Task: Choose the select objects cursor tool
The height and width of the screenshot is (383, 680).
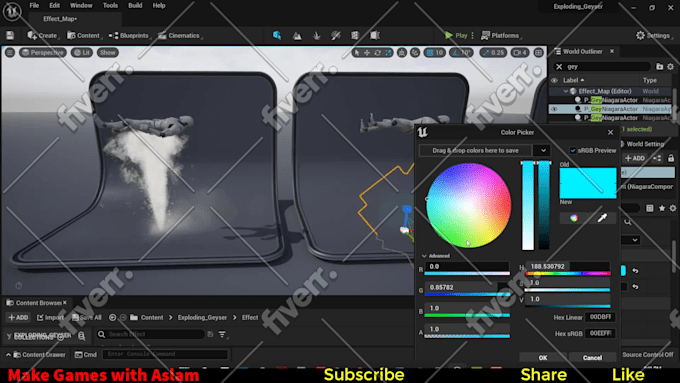Action: coord(356,52)
